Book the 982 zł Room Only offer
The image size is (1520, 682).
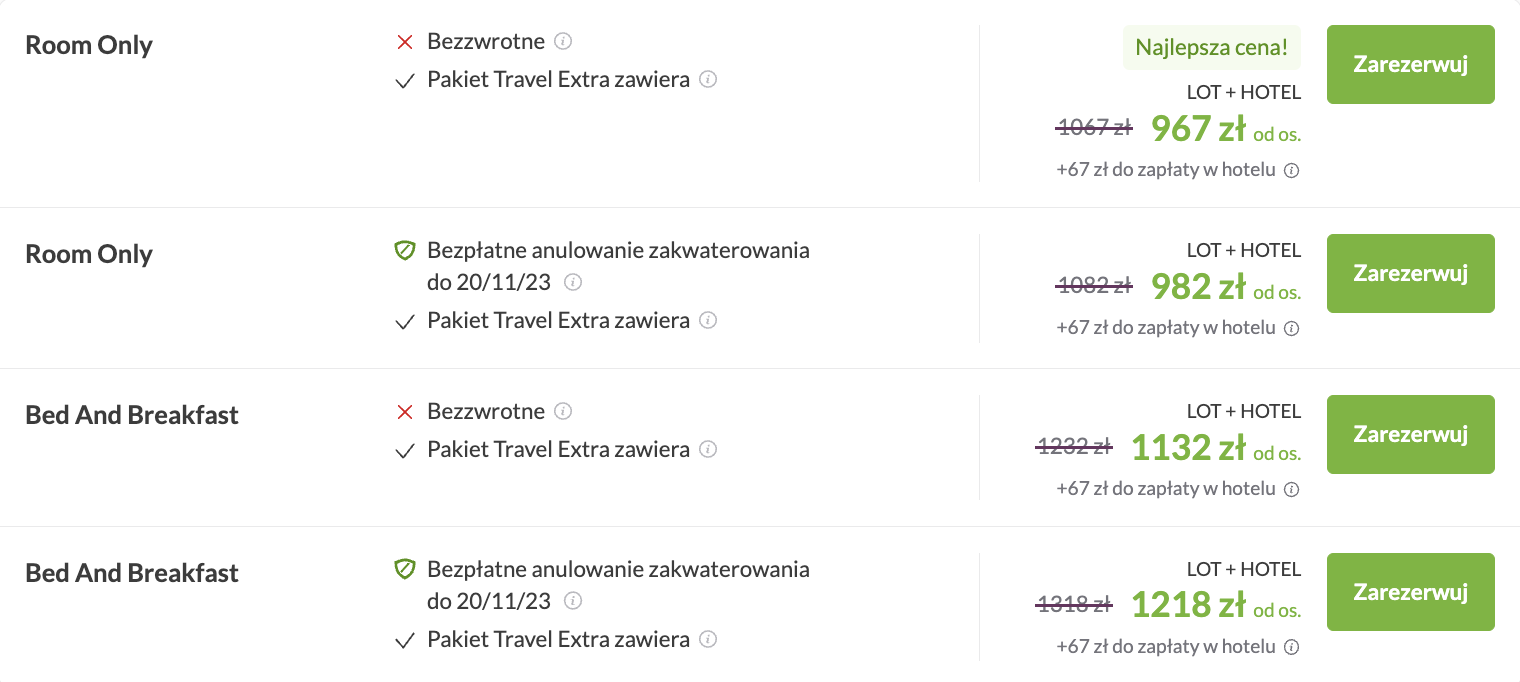pyautogui.click(x=1410, y=273)
